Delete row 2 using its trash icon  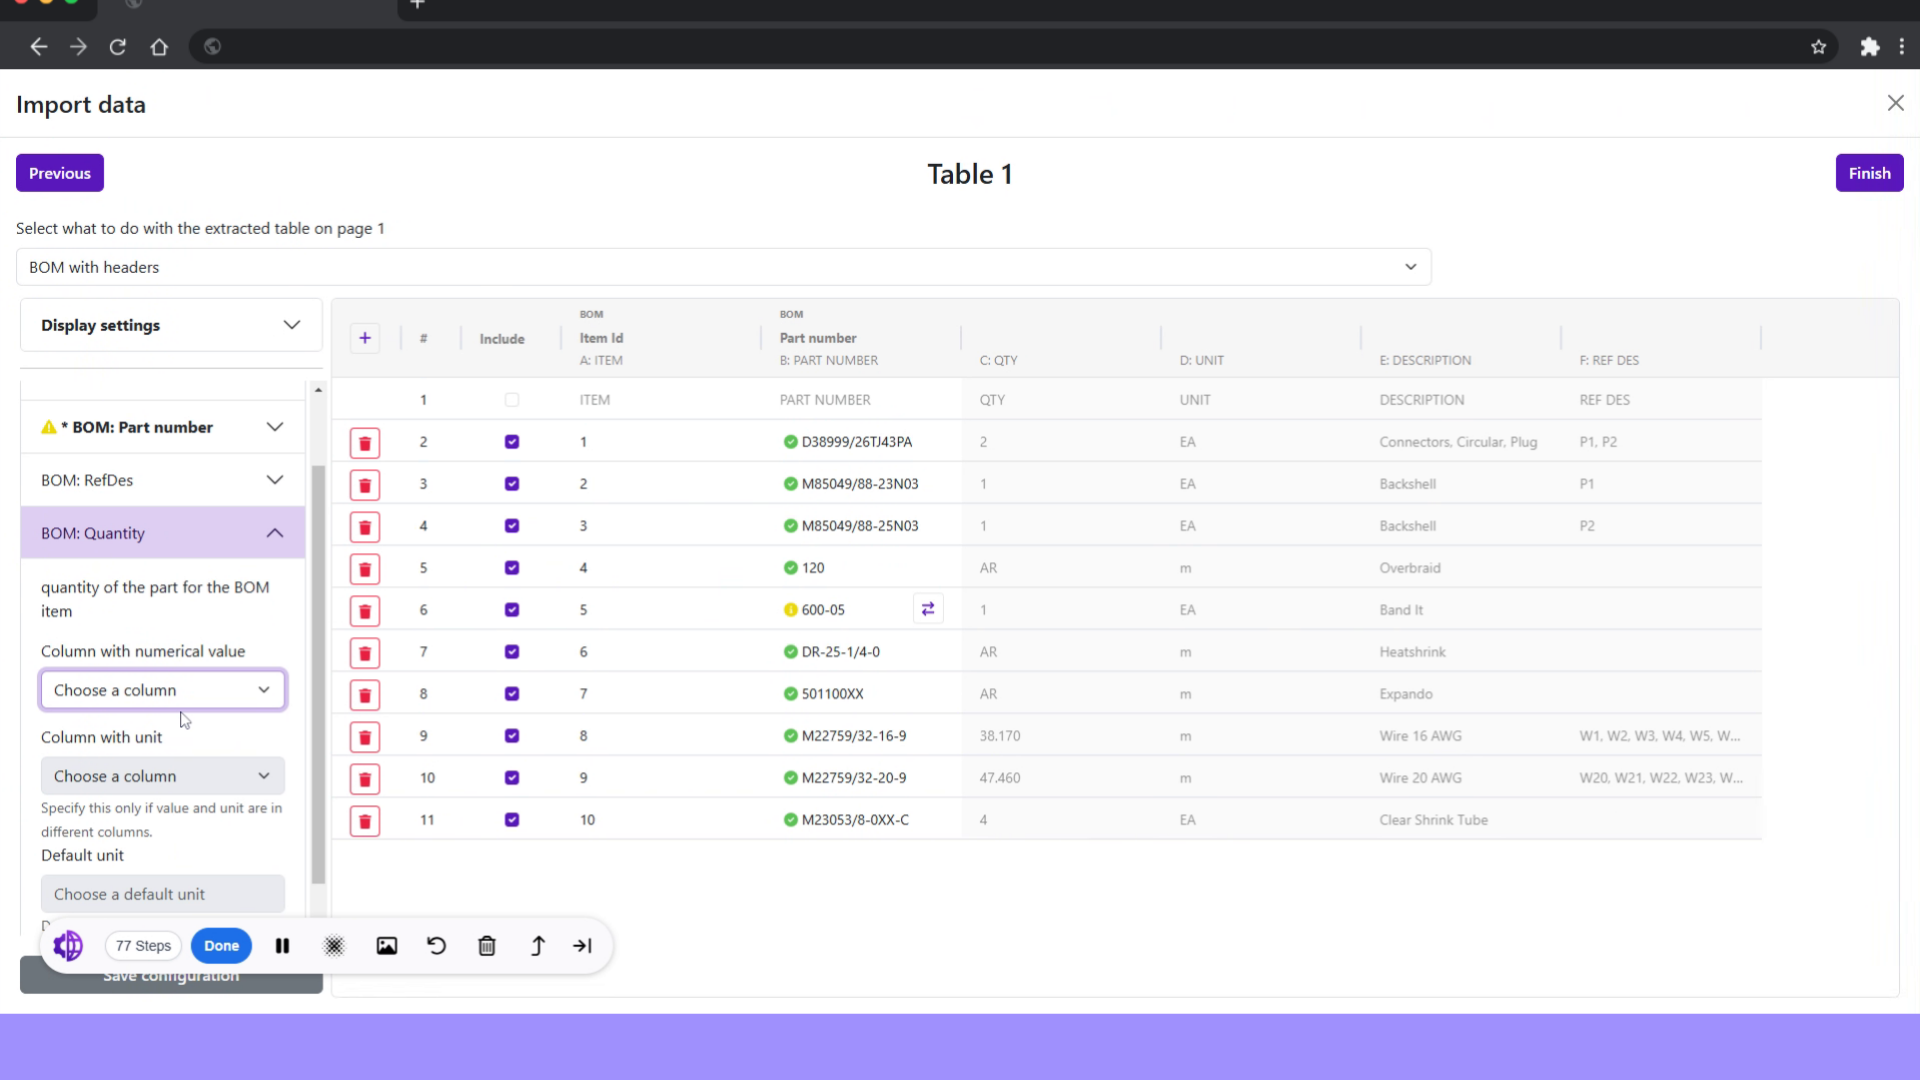point(364,442)
